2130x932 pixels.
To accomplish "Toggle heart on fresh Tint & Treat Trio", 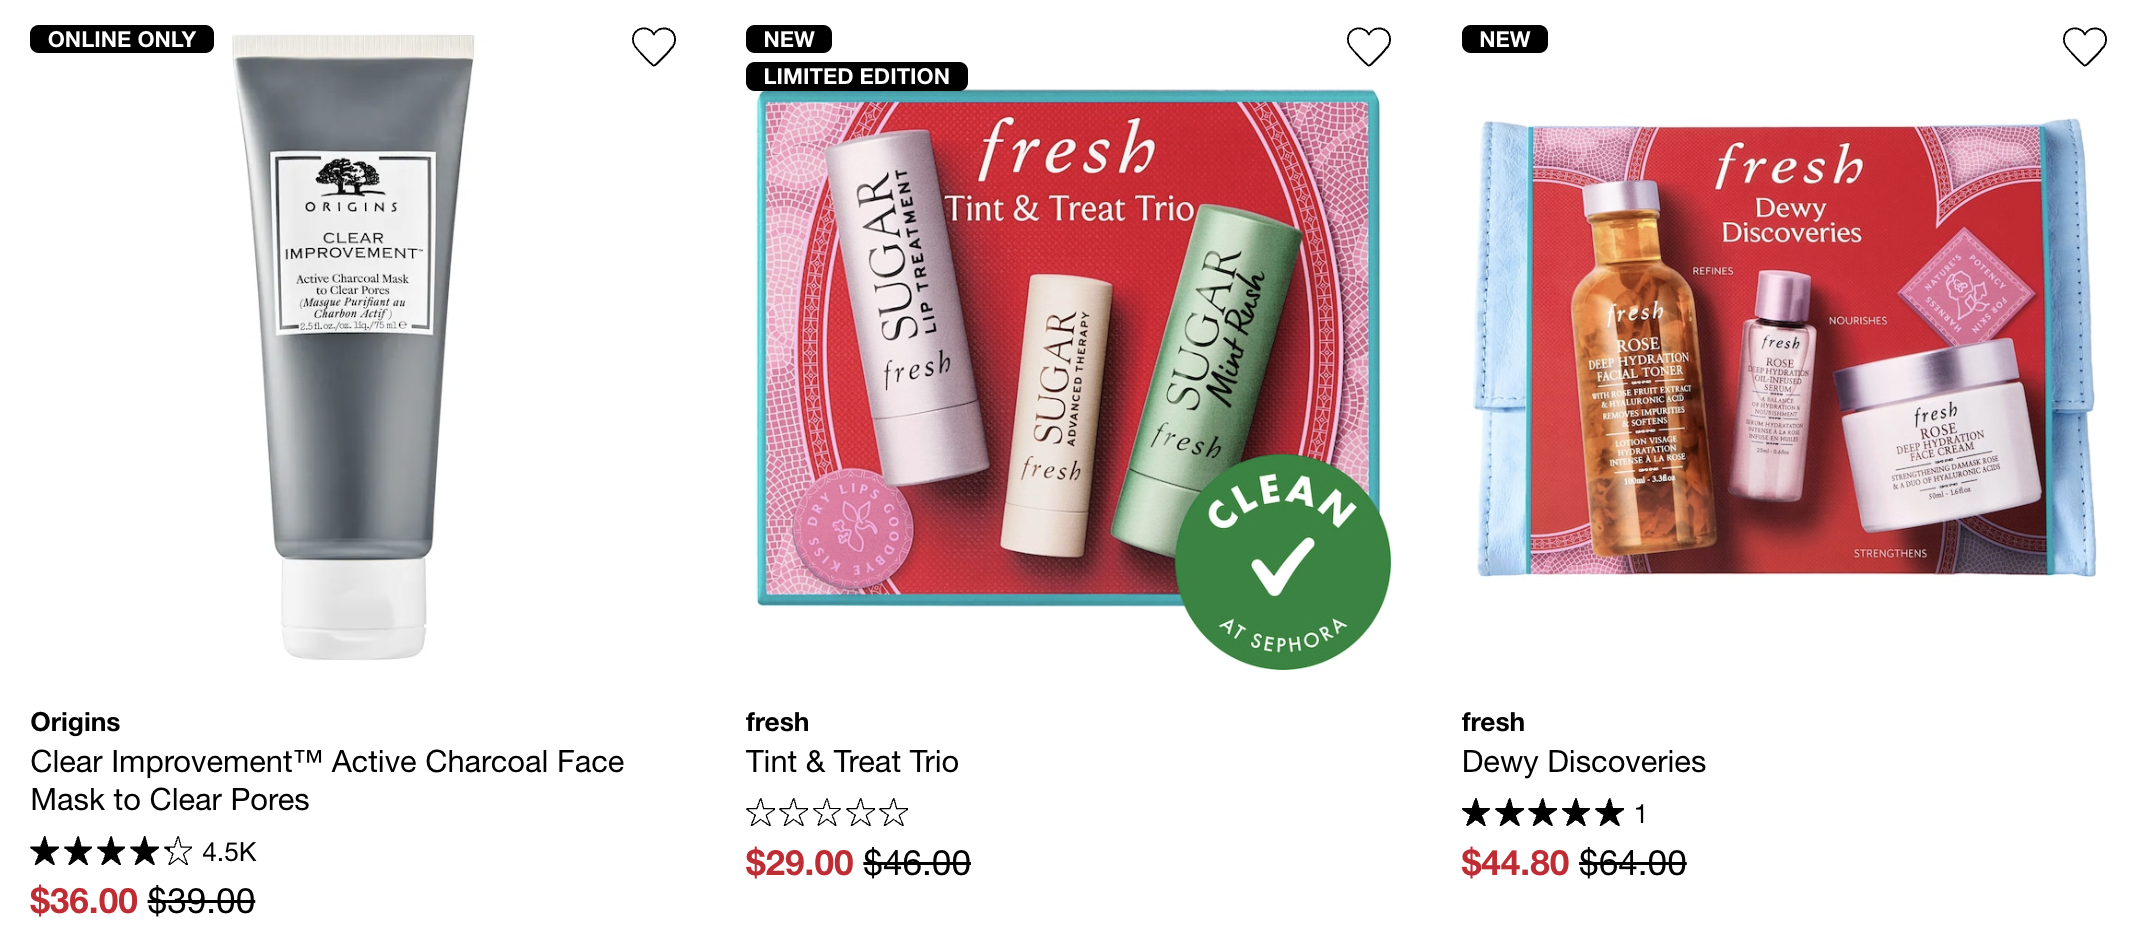I will (1369, 47).
